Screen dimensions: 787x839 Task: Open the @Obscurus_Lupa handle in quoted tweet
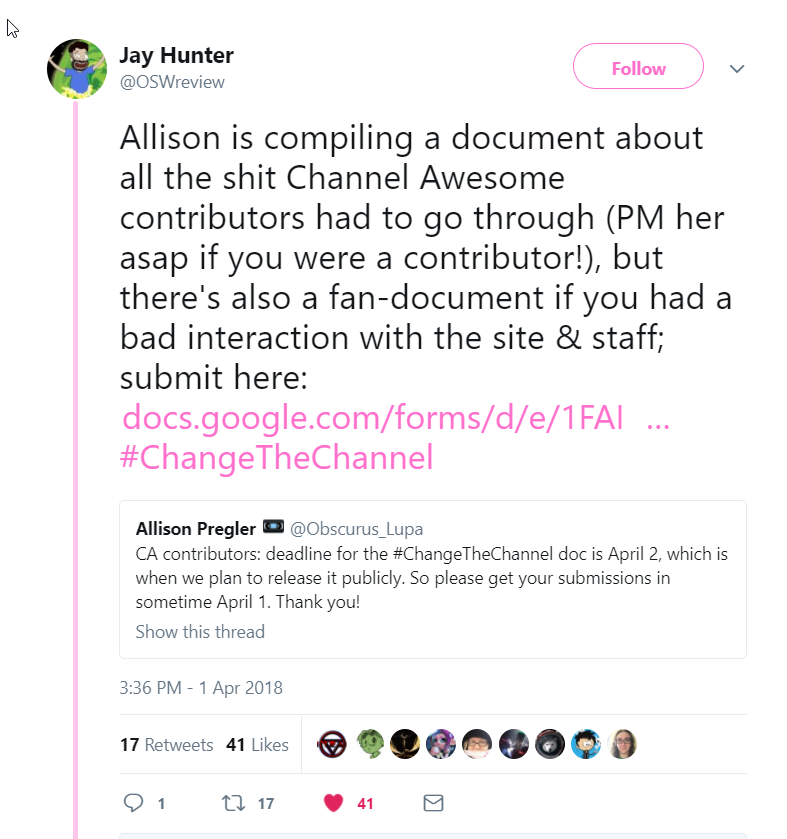(x=356, y=529)
